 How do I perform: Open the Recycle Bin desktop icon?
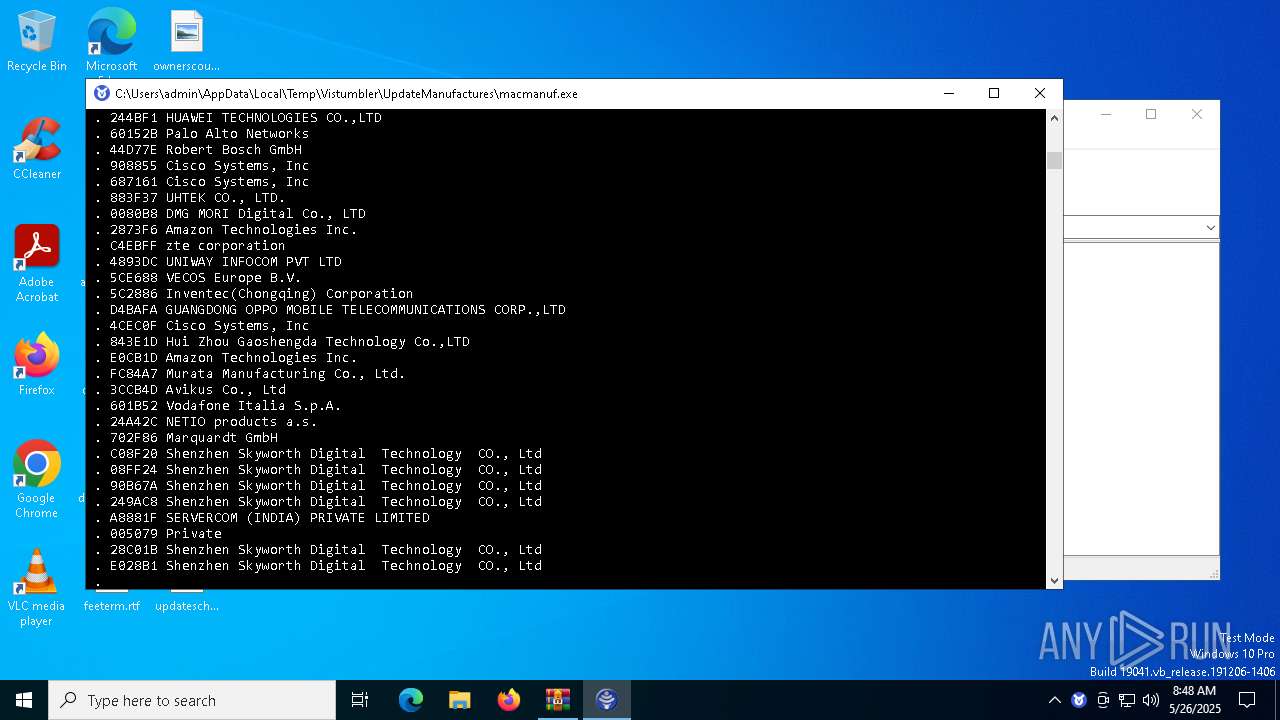[37, 41]
